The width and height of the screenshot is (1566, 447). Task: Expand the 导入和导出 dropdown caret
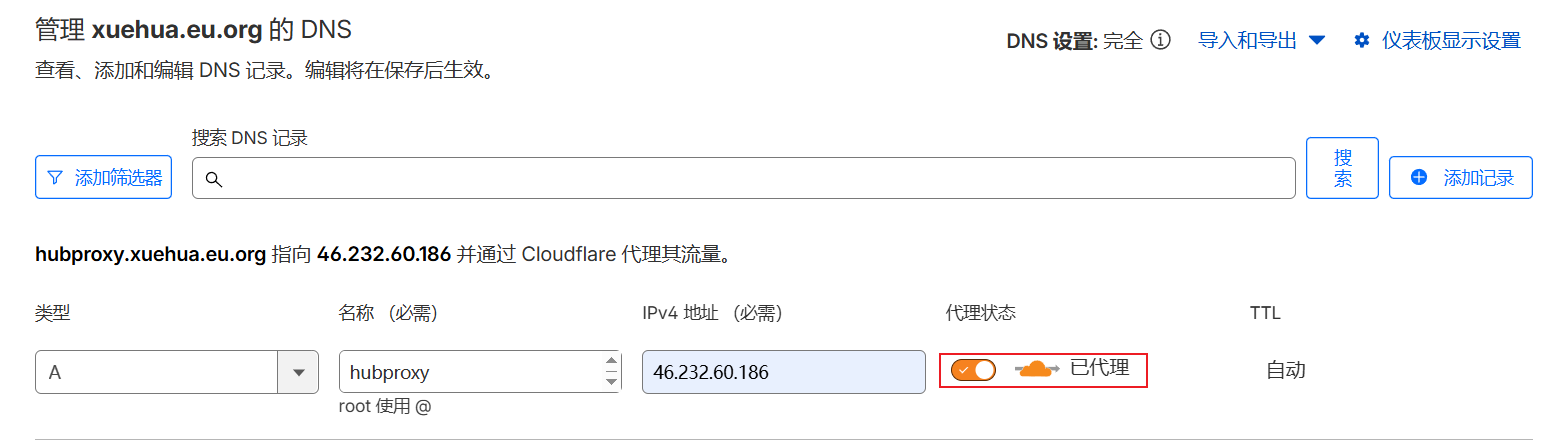pos(1317,41)
